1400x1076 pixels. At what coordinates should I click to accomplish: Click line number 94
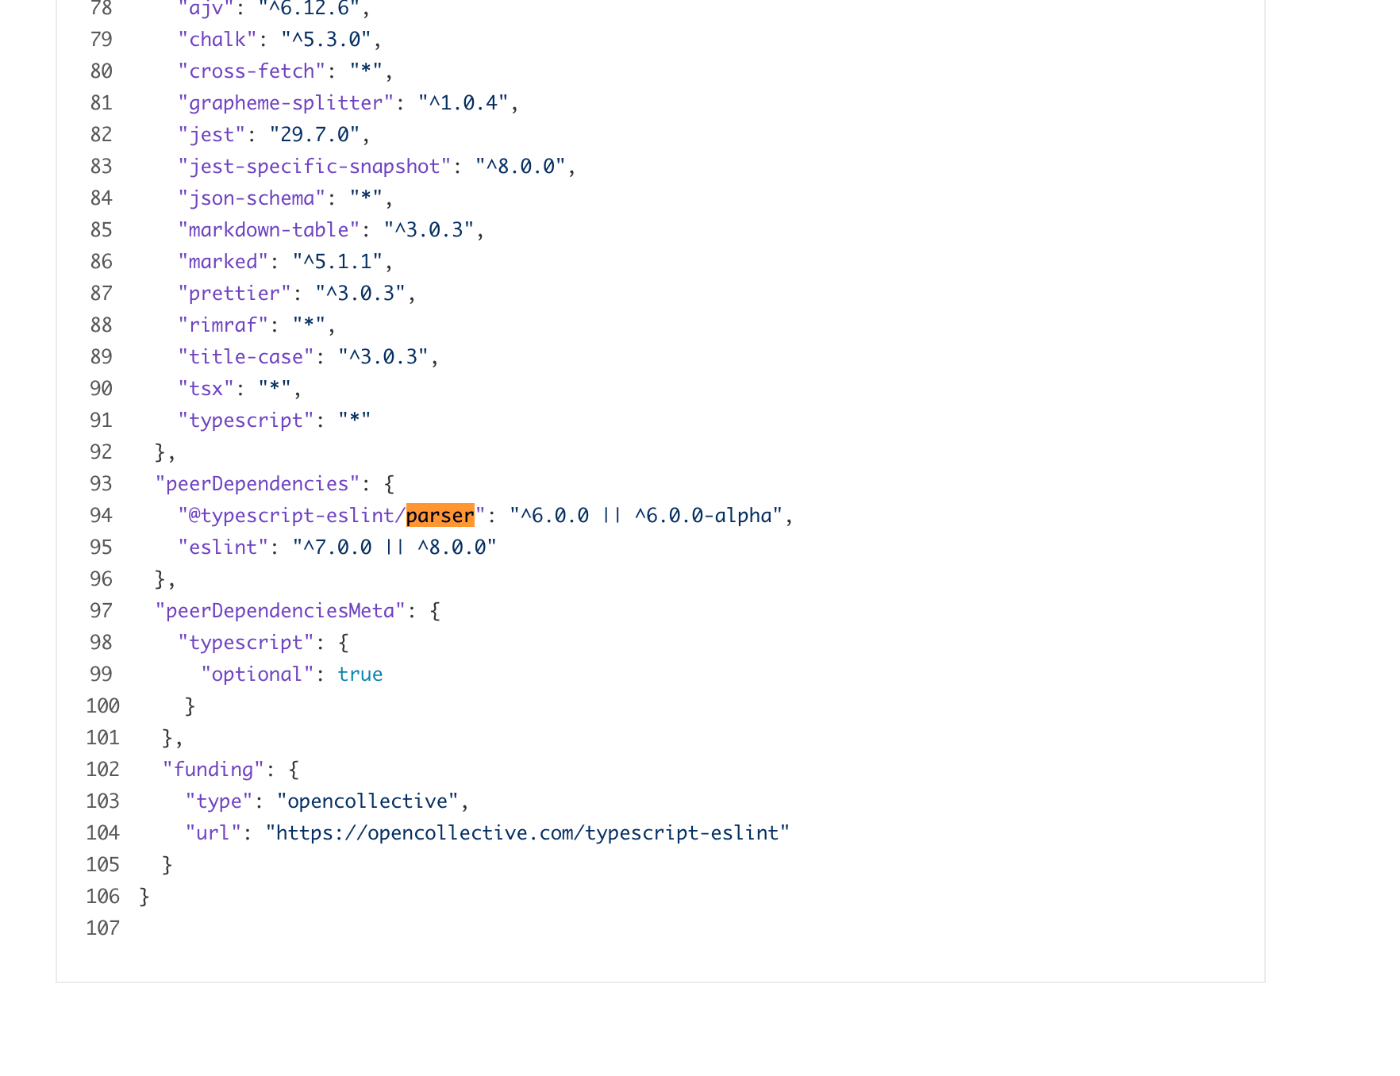[x=101, y=515]
